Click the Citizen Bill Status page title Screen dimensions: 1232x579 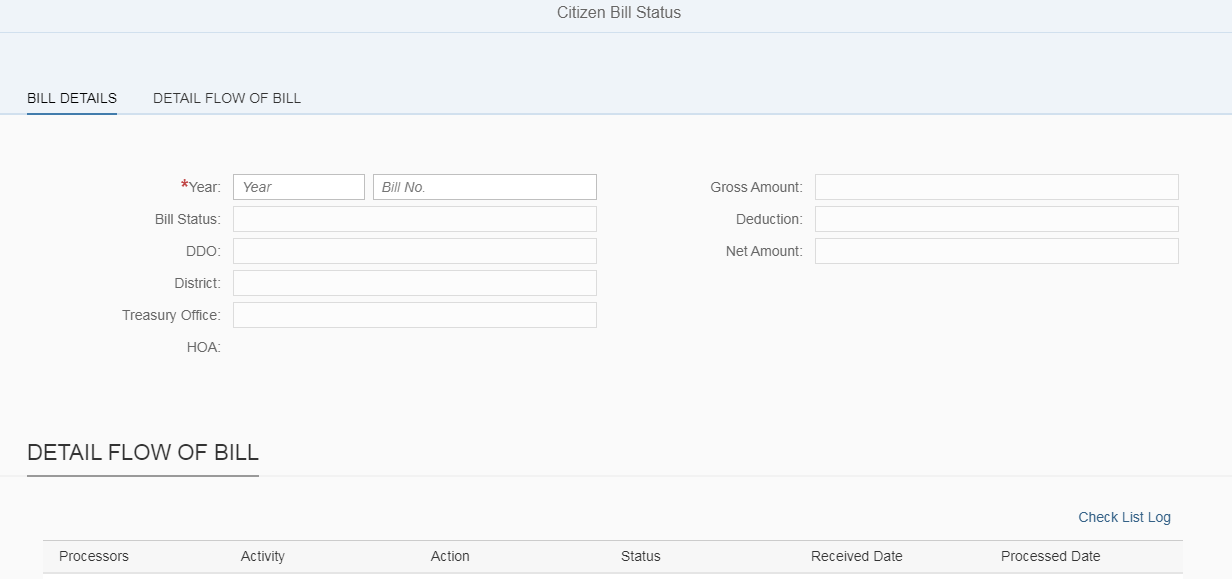(x=619, y=13)
